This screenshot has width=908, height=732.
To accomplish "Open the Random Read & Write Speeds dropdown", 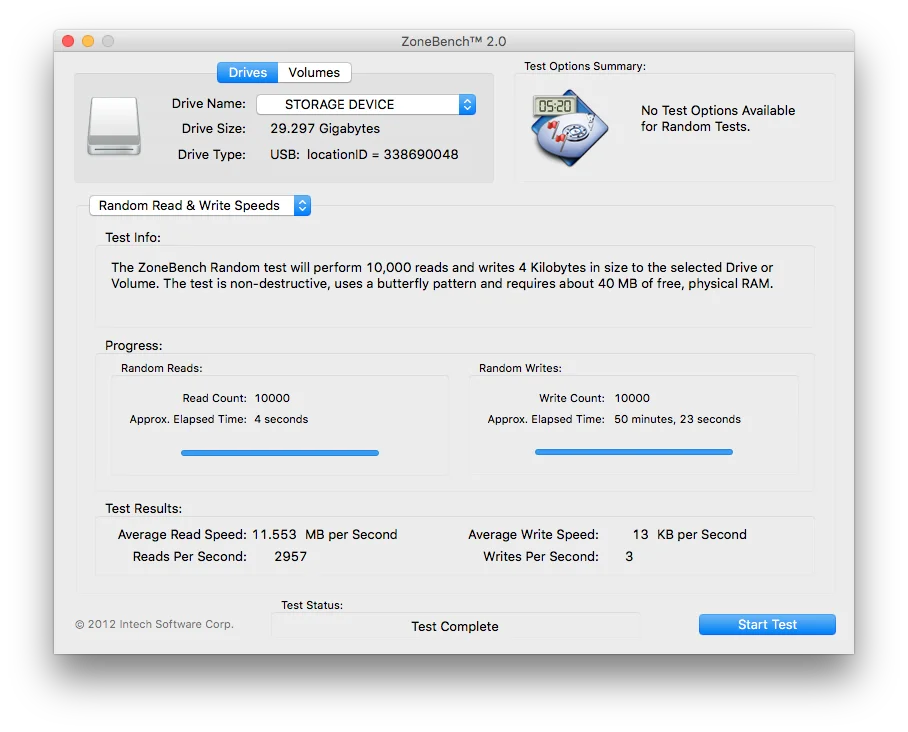I will [x=200, y=206].
